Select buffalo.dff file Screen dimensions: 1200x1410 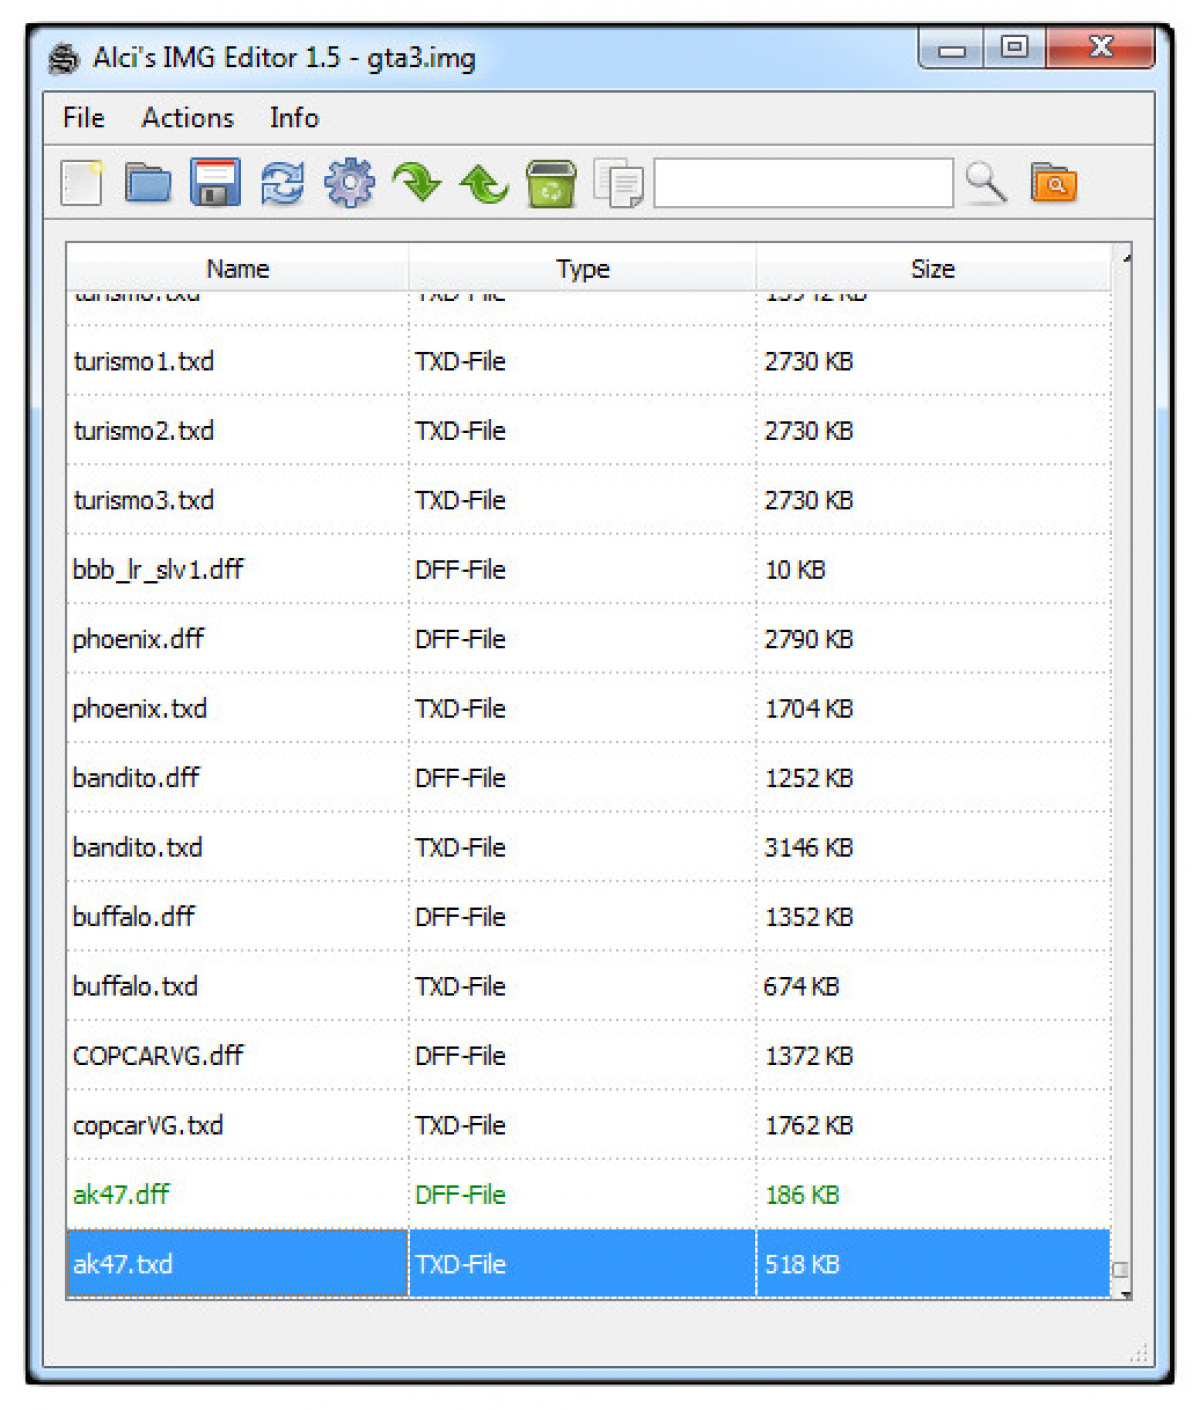point(588,917)
